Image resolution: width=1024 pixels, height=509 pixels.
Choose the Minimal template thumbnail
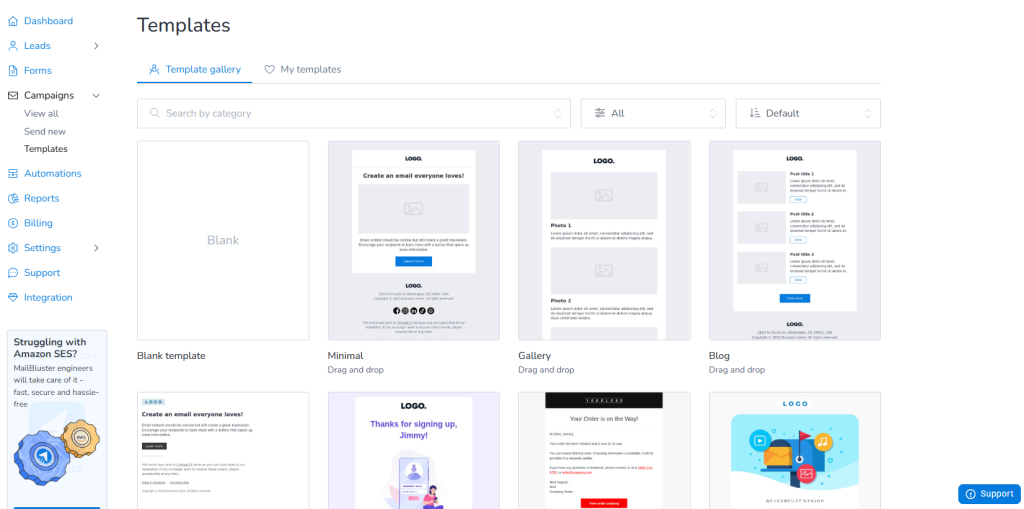pyautogui.click(x=413, y=240)
